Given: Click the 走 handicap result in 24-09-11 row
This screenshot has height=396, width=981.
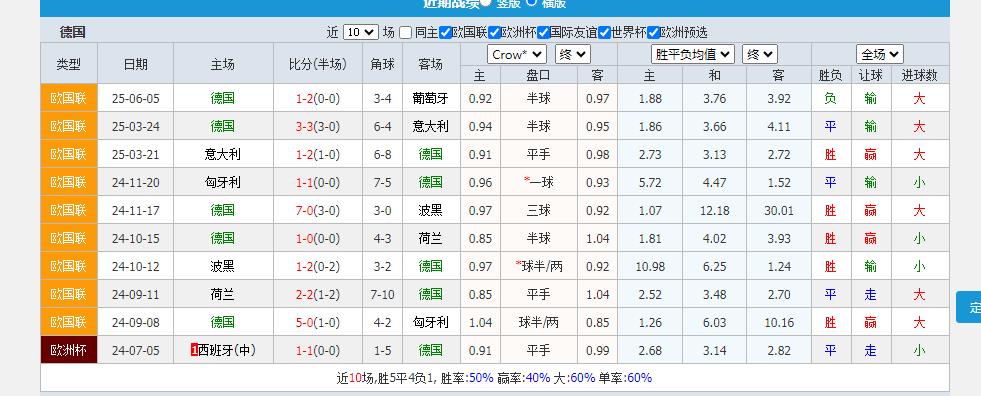Looking at the screenshot, I should (870, 295).
